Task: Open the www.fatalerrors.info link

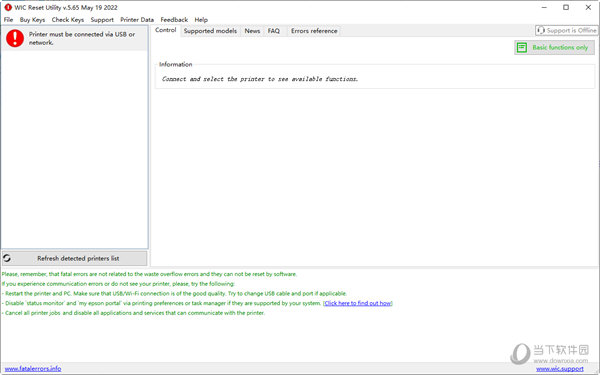Action: pyautogui.click(x=33, y=368)
